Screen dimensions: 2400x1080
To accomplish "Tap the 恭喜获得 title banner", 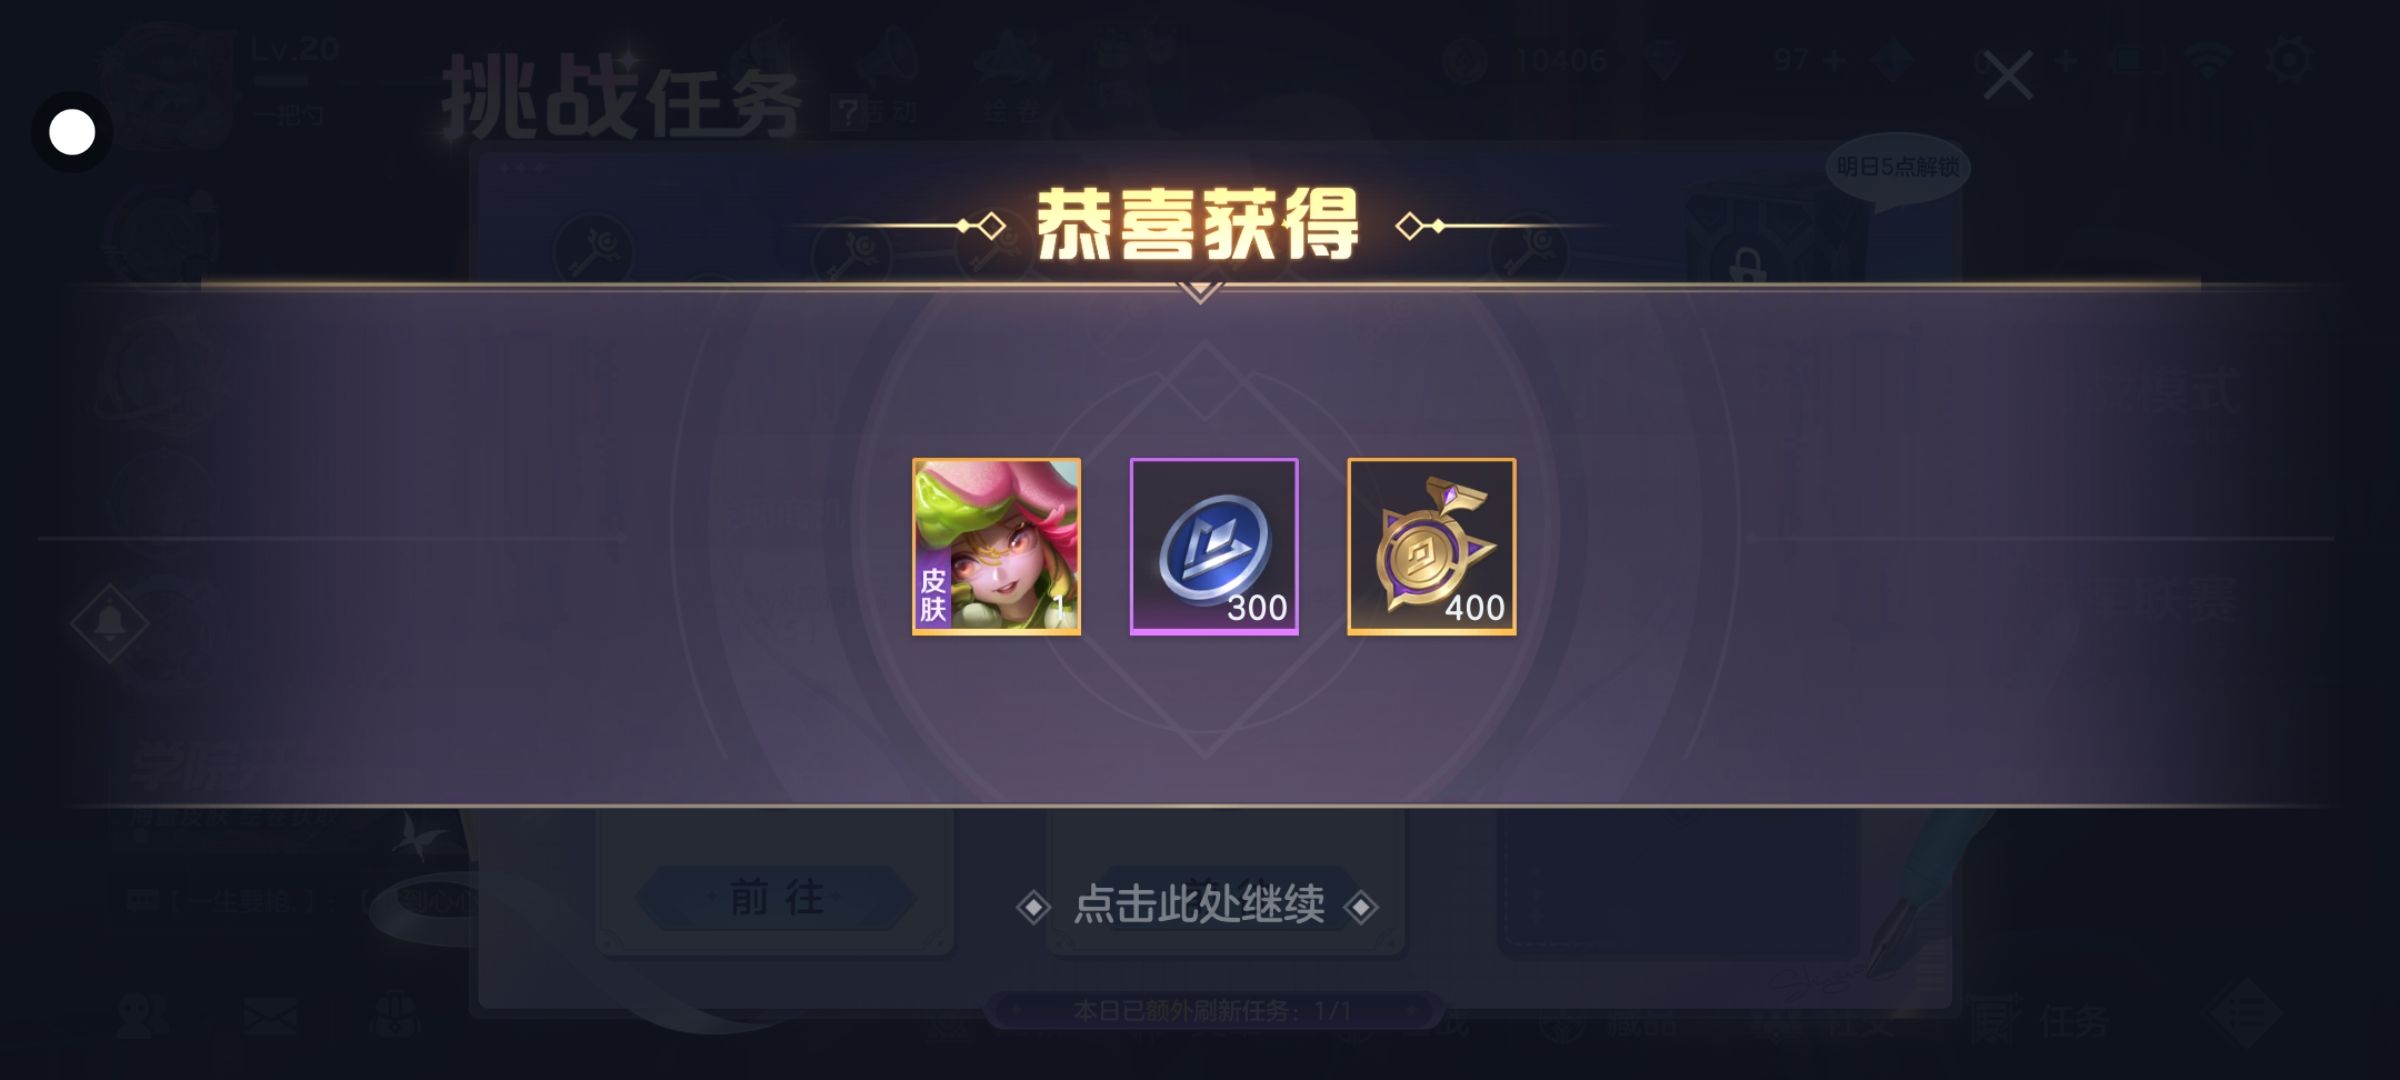I will click(1198, 226).
